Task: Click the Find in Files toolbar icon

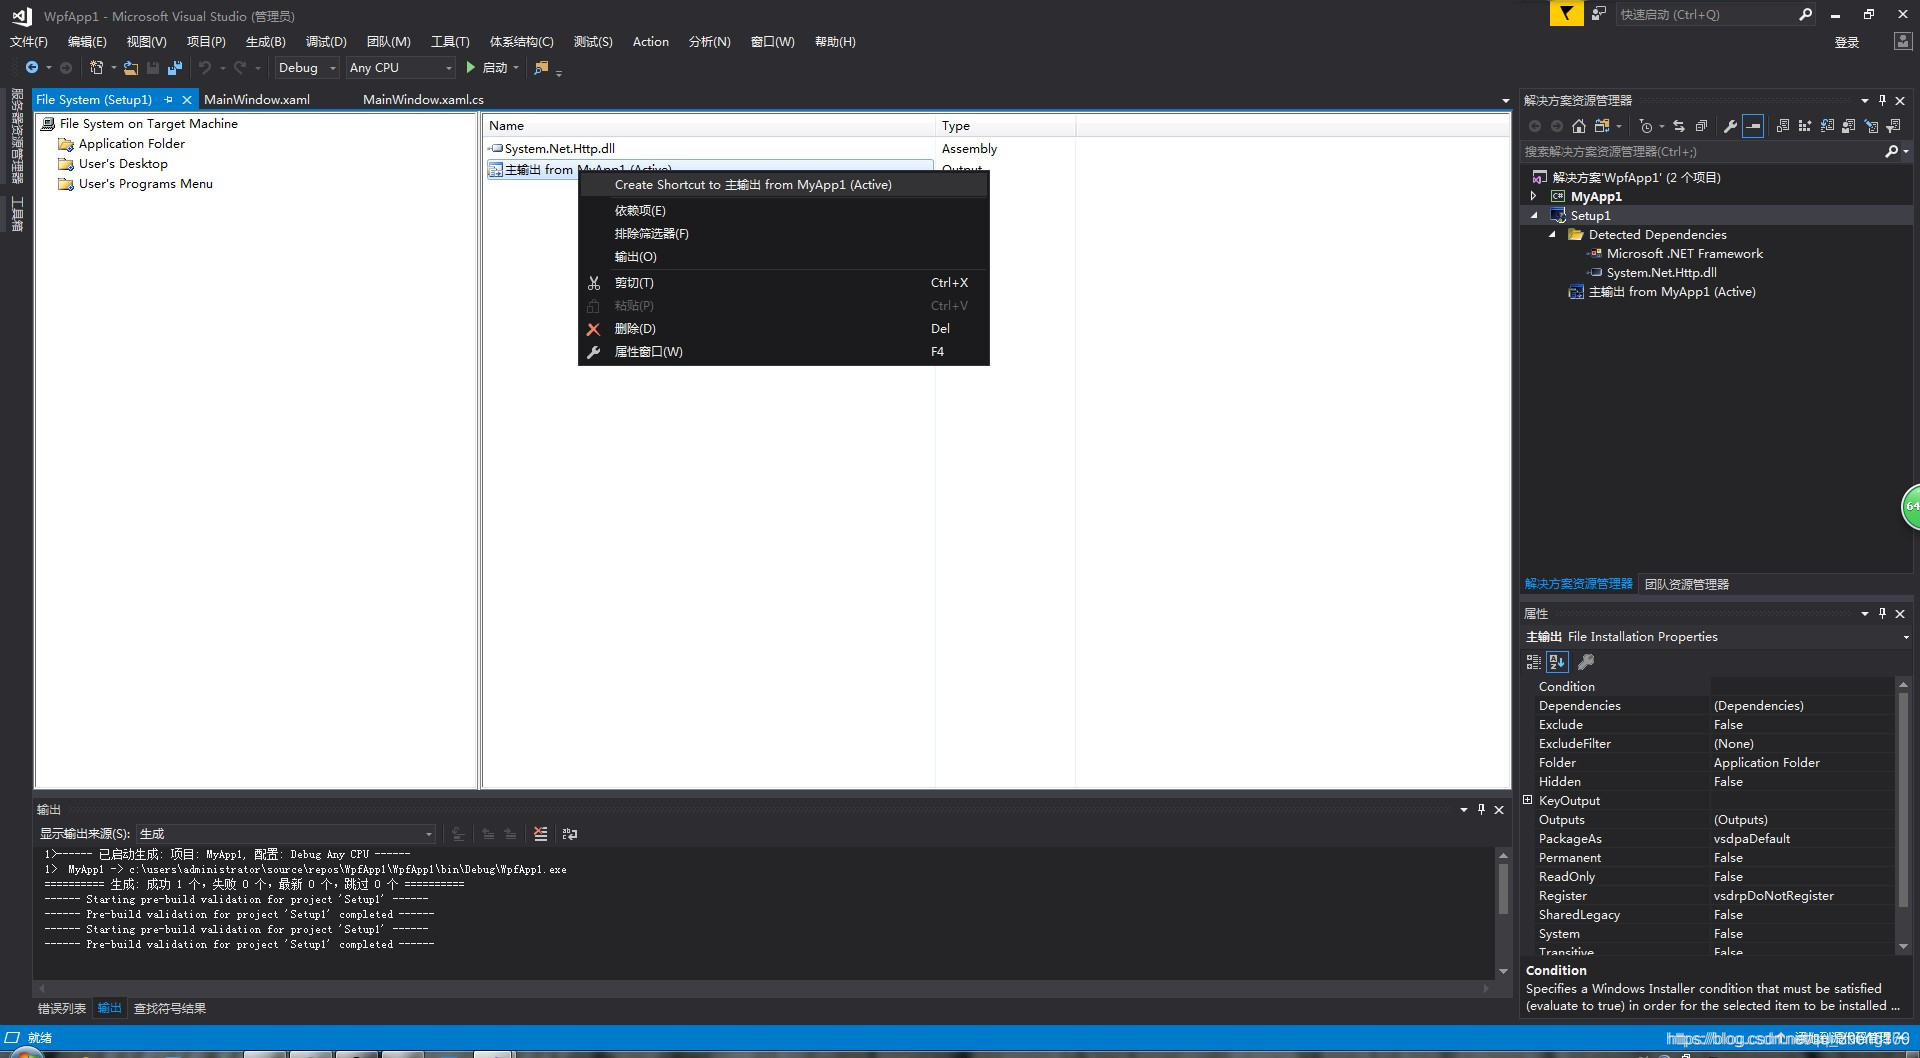Action: pyautogui.click(x=541, y=67)
